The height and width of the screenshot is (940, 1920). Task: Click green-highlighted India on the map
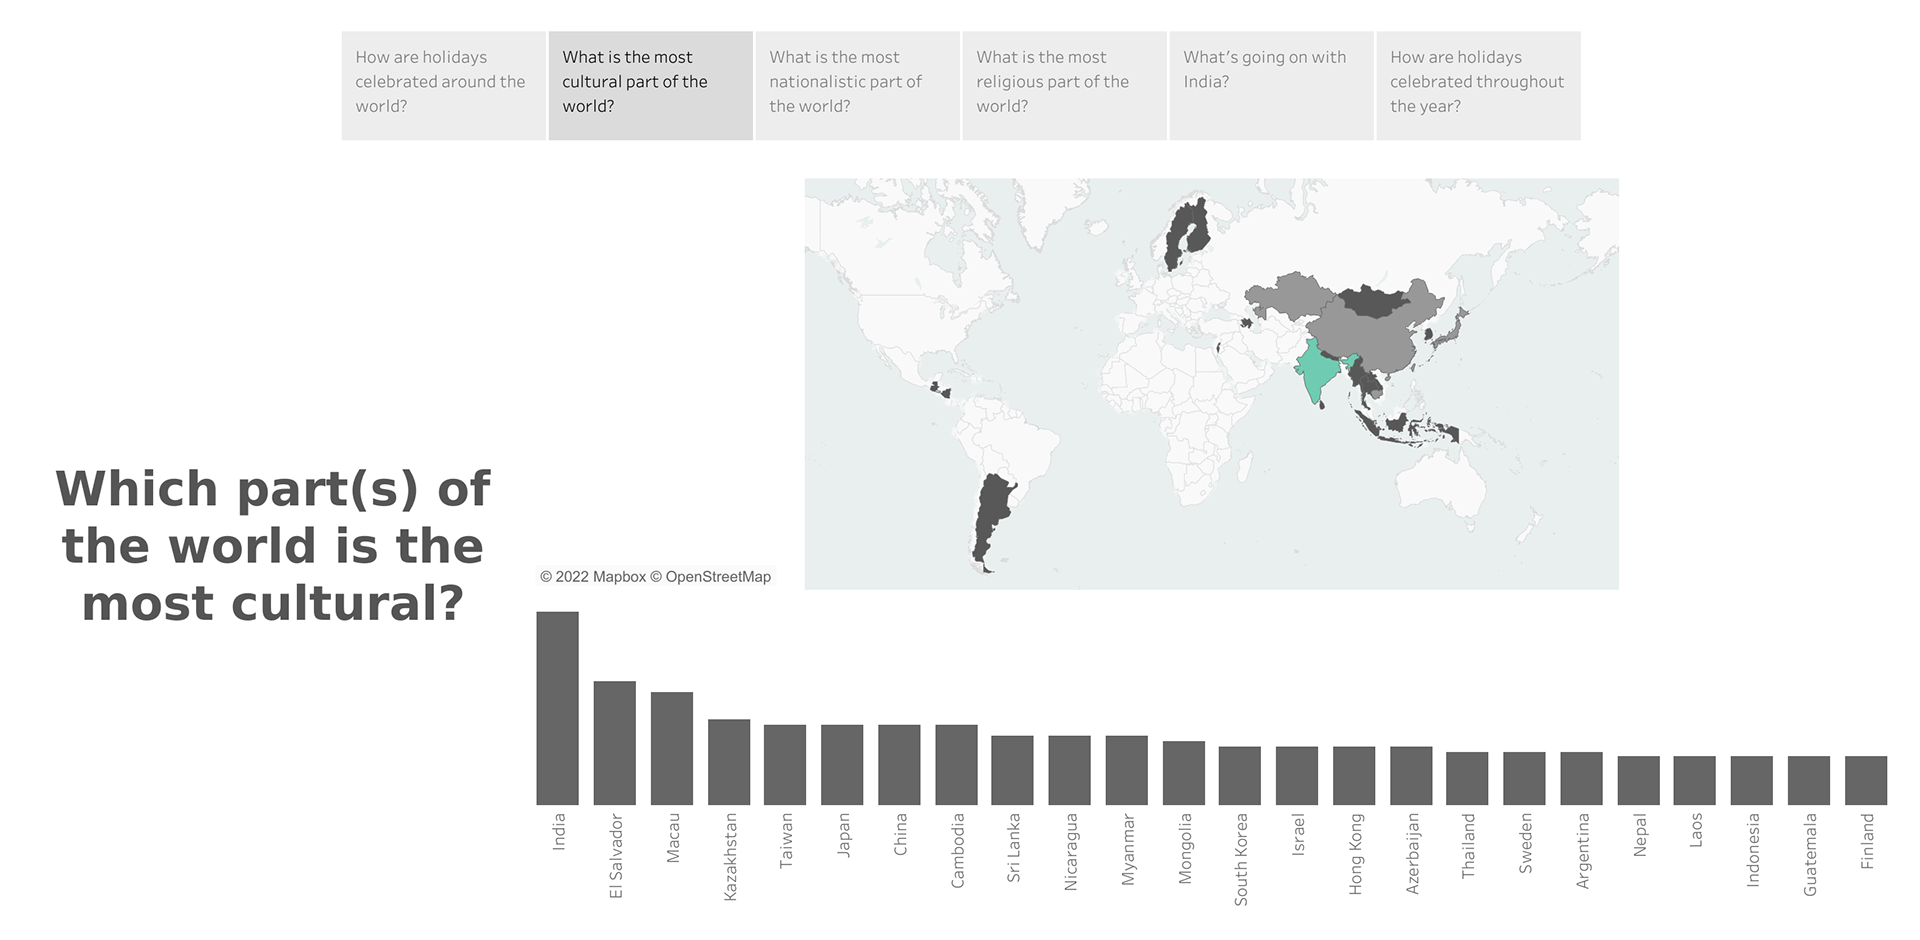pyautogui.click(x=1313, y=375)
